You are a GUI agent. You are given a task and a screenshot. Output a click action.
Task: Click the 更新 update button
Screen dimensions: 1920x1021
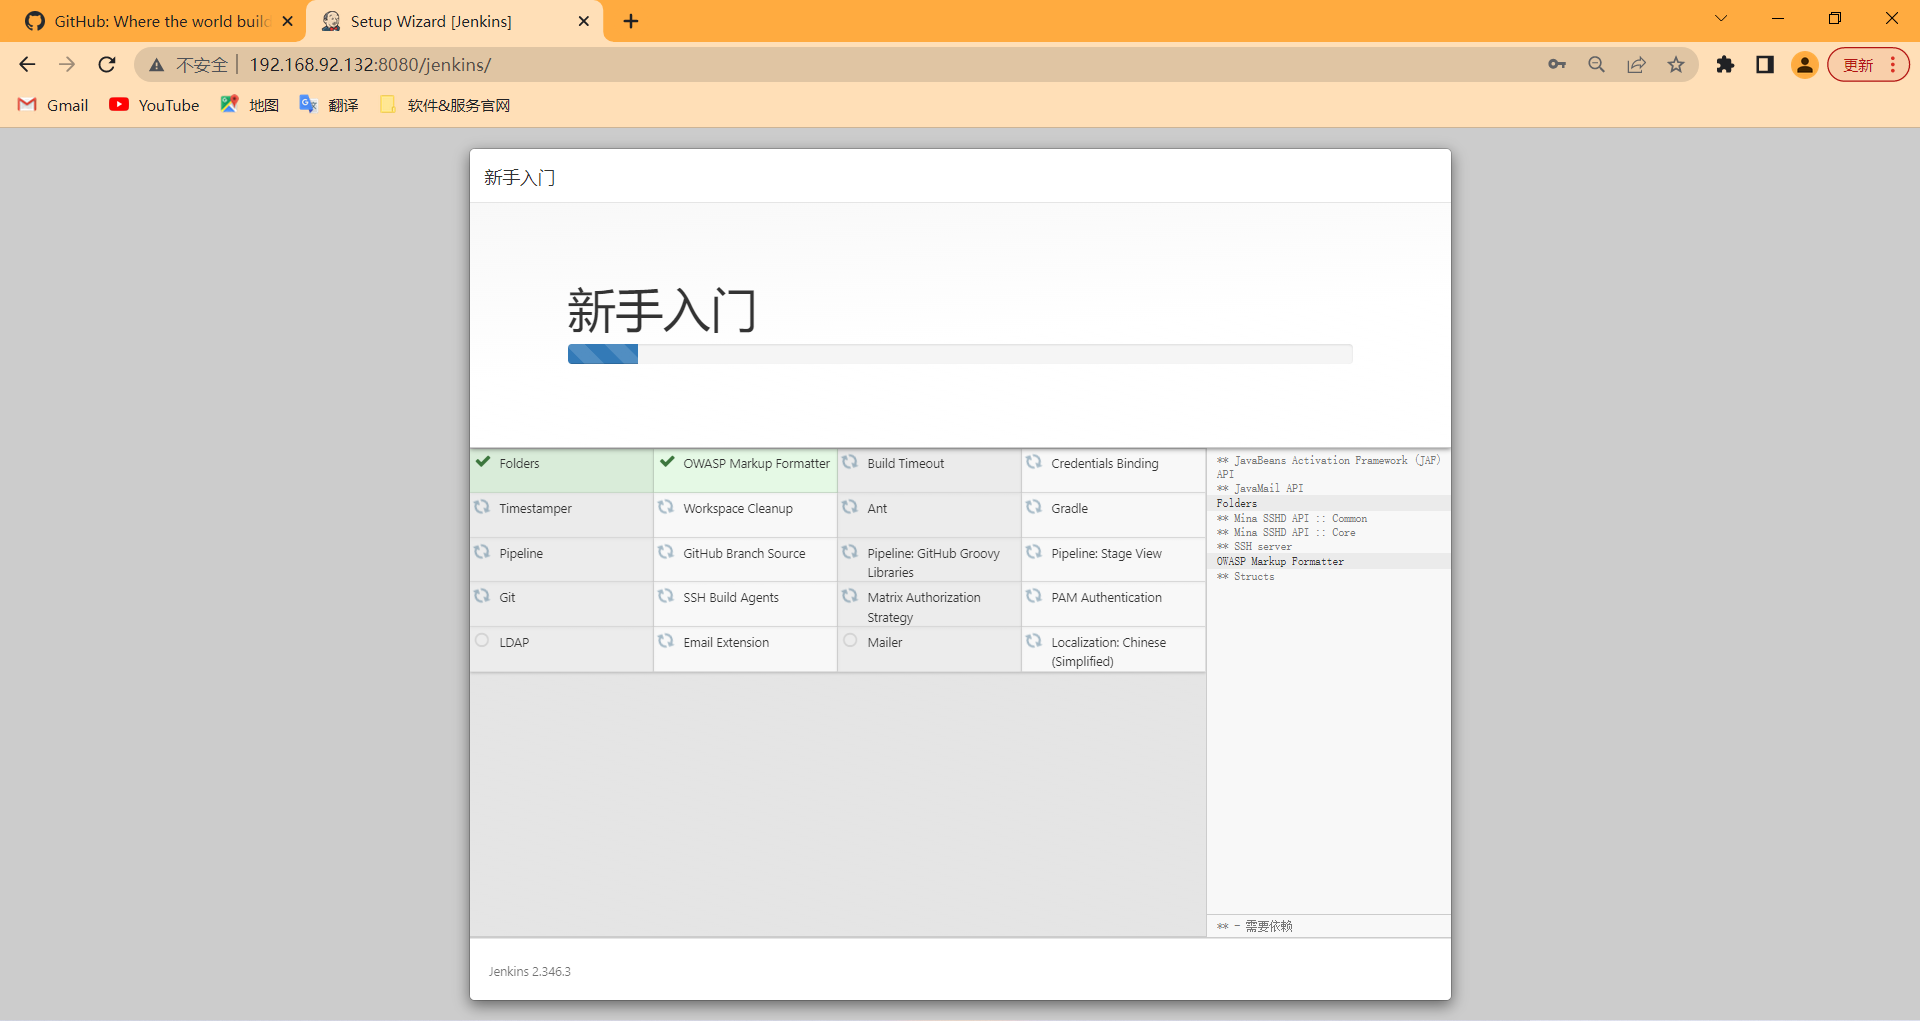coord(1858,65)
